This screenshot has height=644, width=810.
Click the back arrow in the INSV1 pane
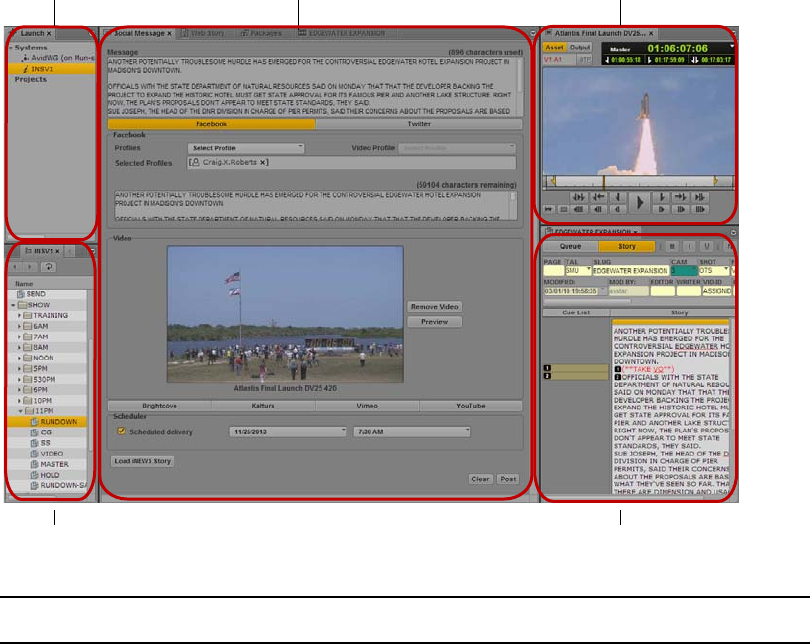[15, 267]
